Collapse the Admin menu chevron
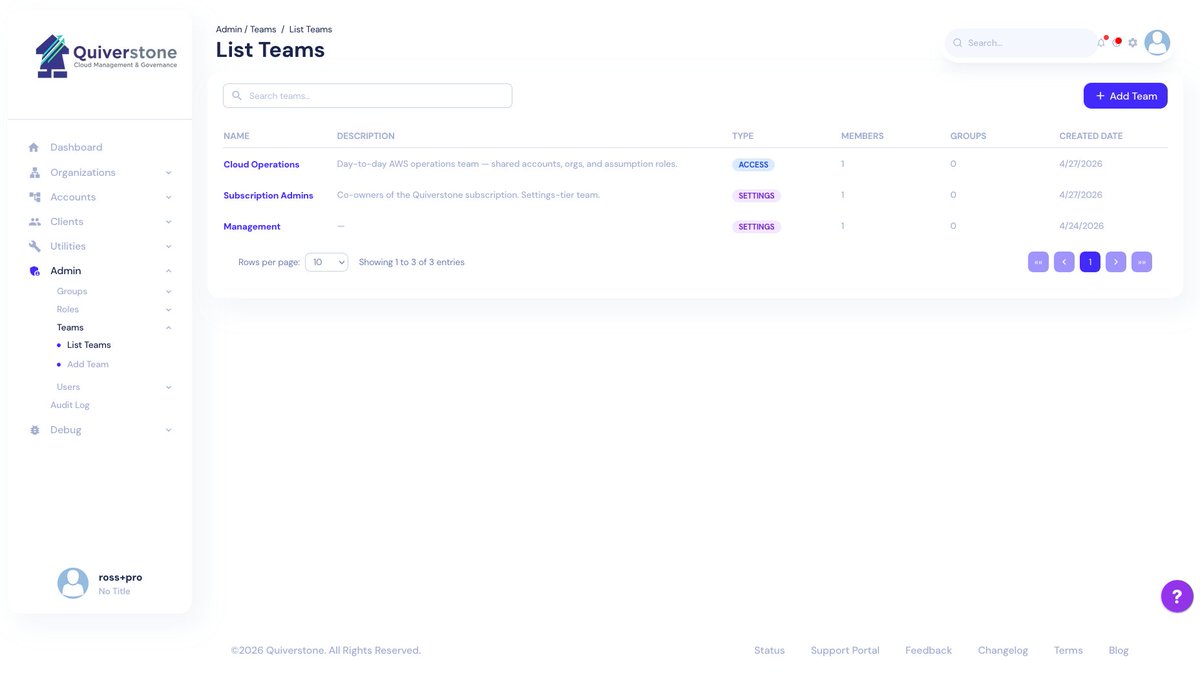 click(x=168, y=271)
